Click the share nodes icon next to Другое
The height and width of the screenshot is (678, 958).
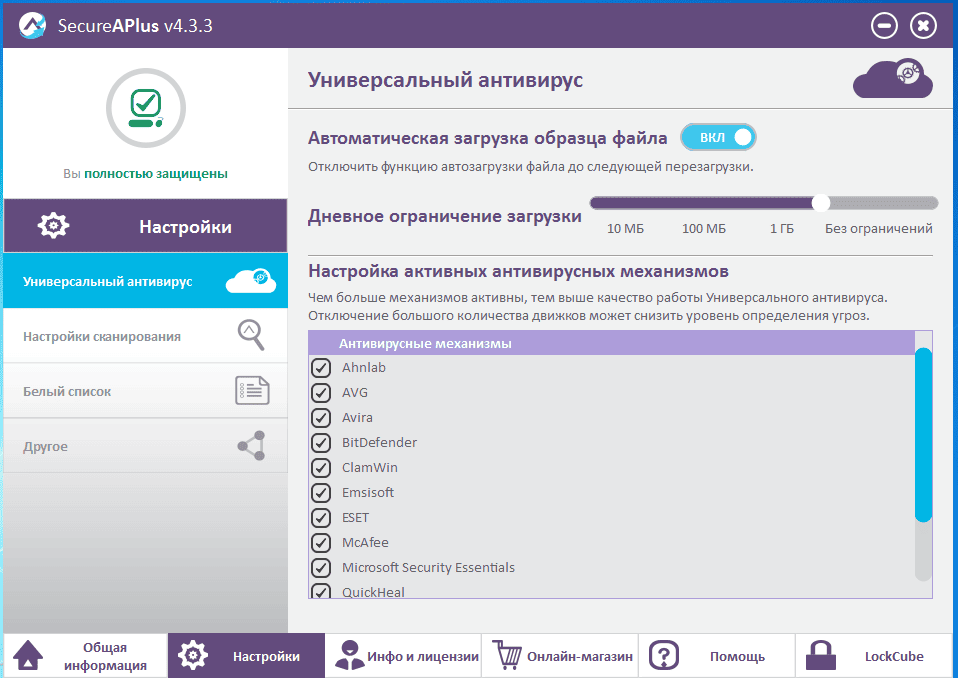point(252,445)
